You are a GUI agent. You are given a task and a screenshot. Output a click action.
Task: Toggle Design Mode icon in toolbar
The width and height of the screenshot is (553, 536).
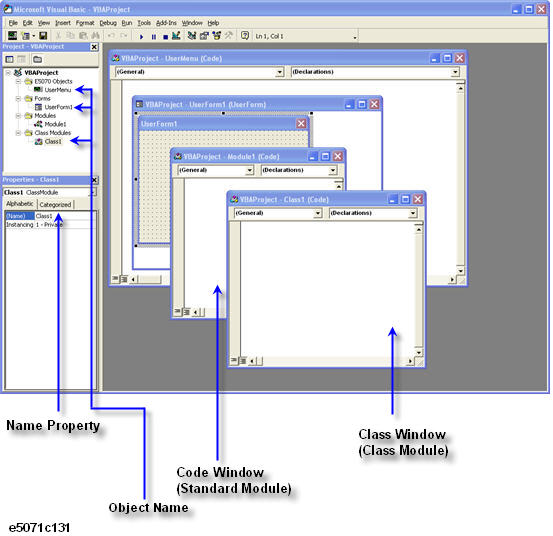[176, 36]
